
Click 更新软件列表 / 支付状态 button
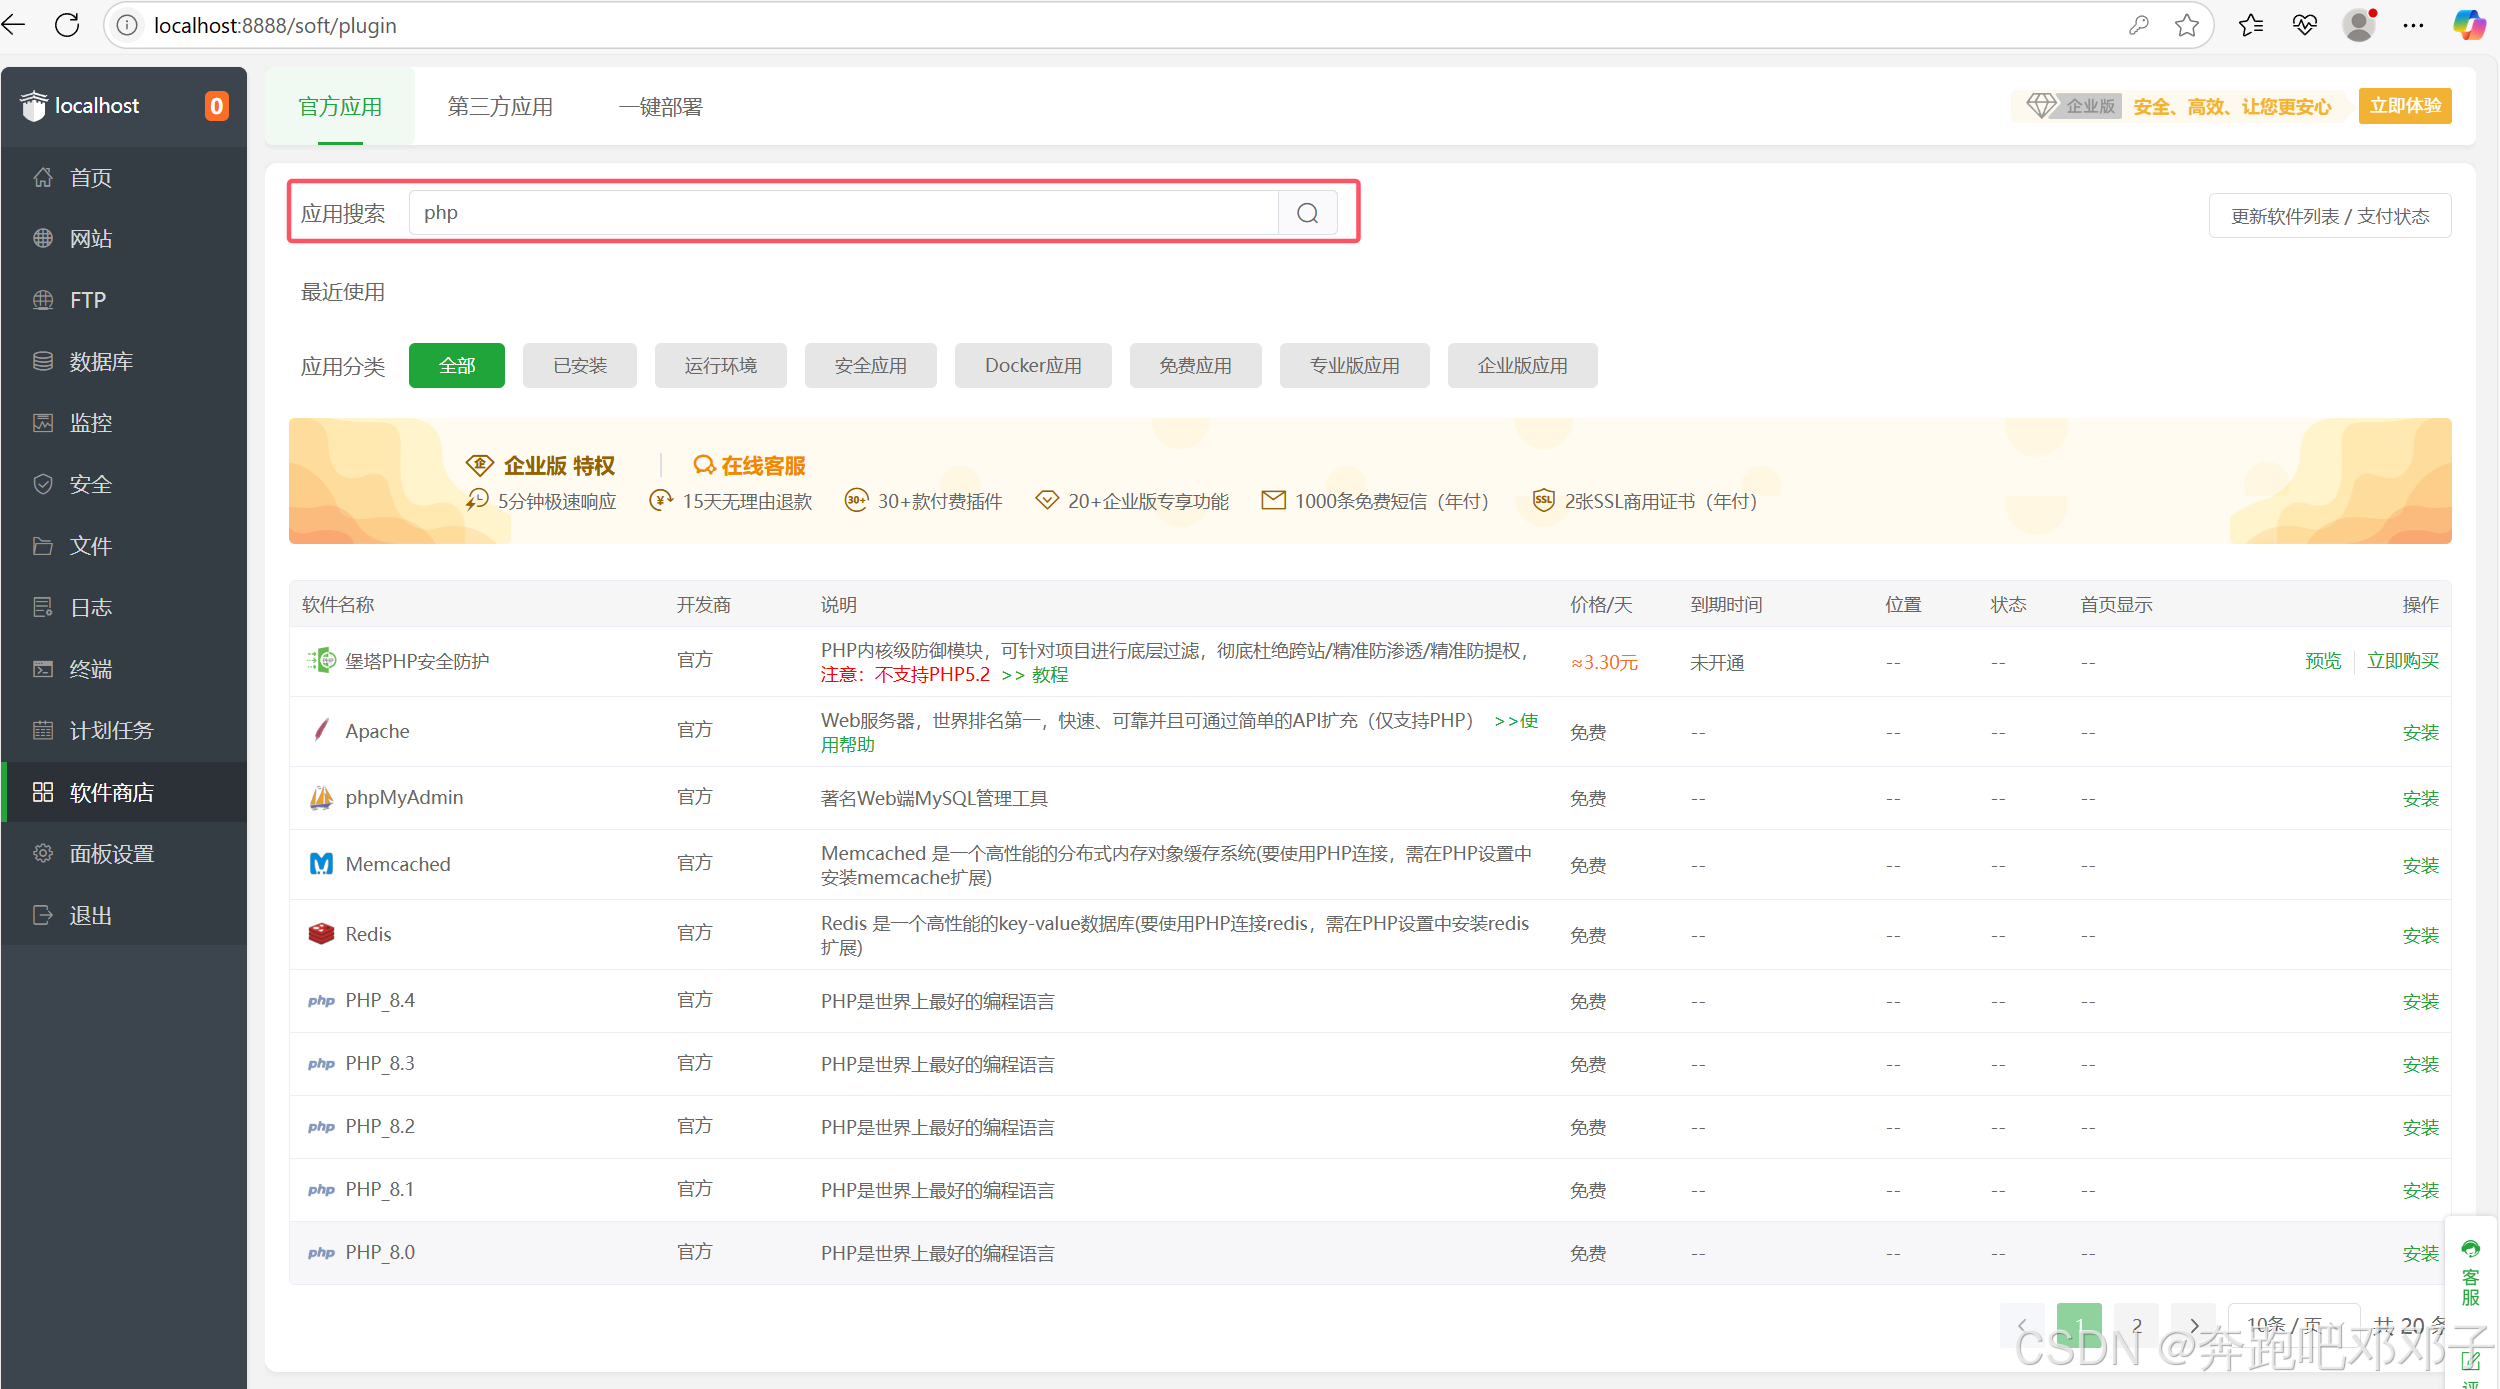(2330, 216)
